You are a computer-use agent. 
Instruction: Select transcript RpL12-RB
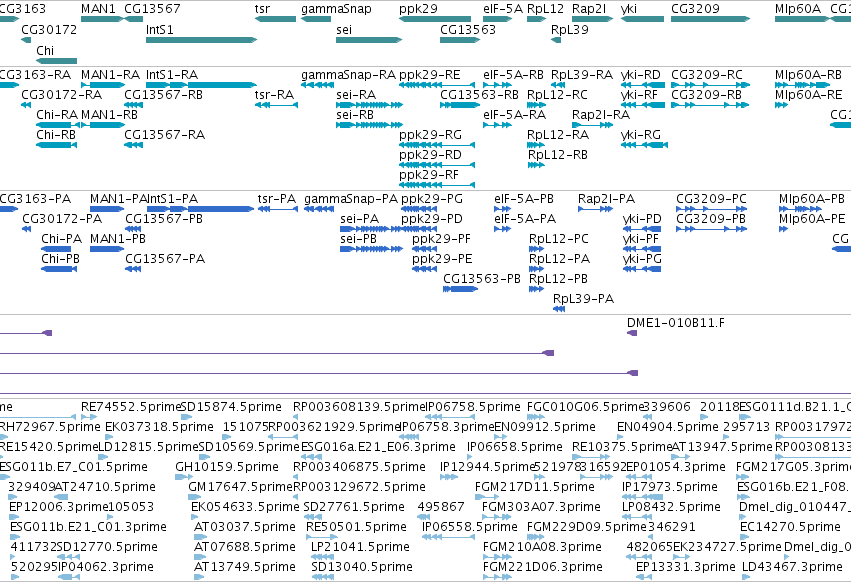click(x=557, y=155)
